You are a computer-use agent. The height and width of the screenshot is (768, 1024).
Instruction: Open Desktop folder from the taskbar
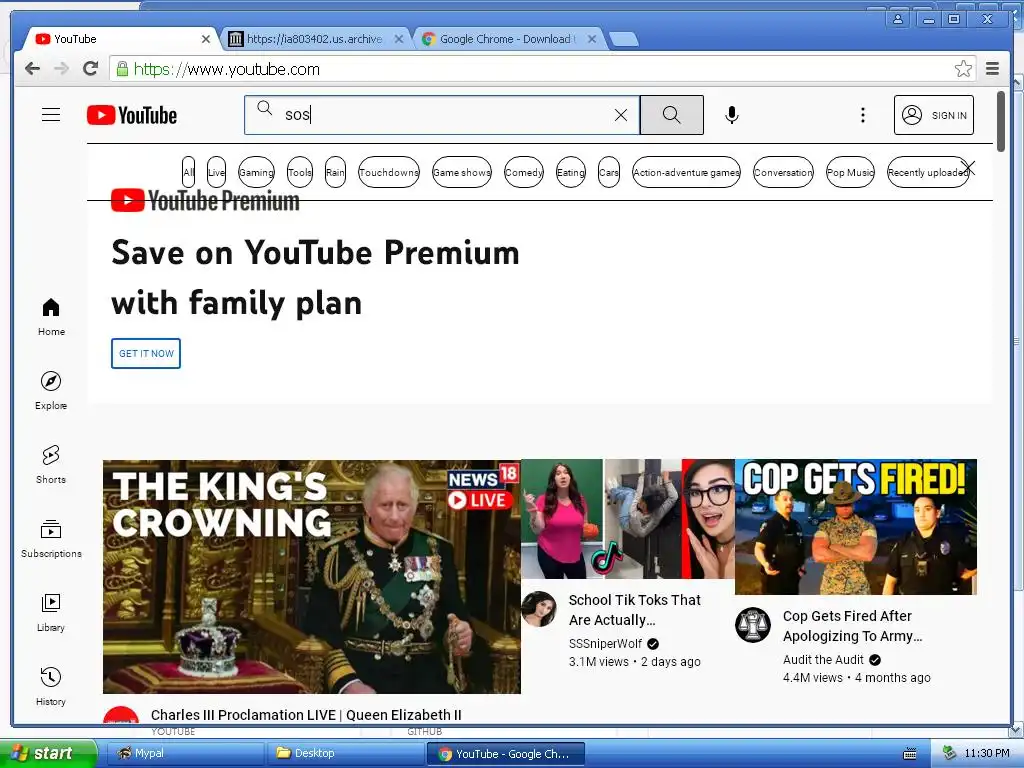pos(345,753)
